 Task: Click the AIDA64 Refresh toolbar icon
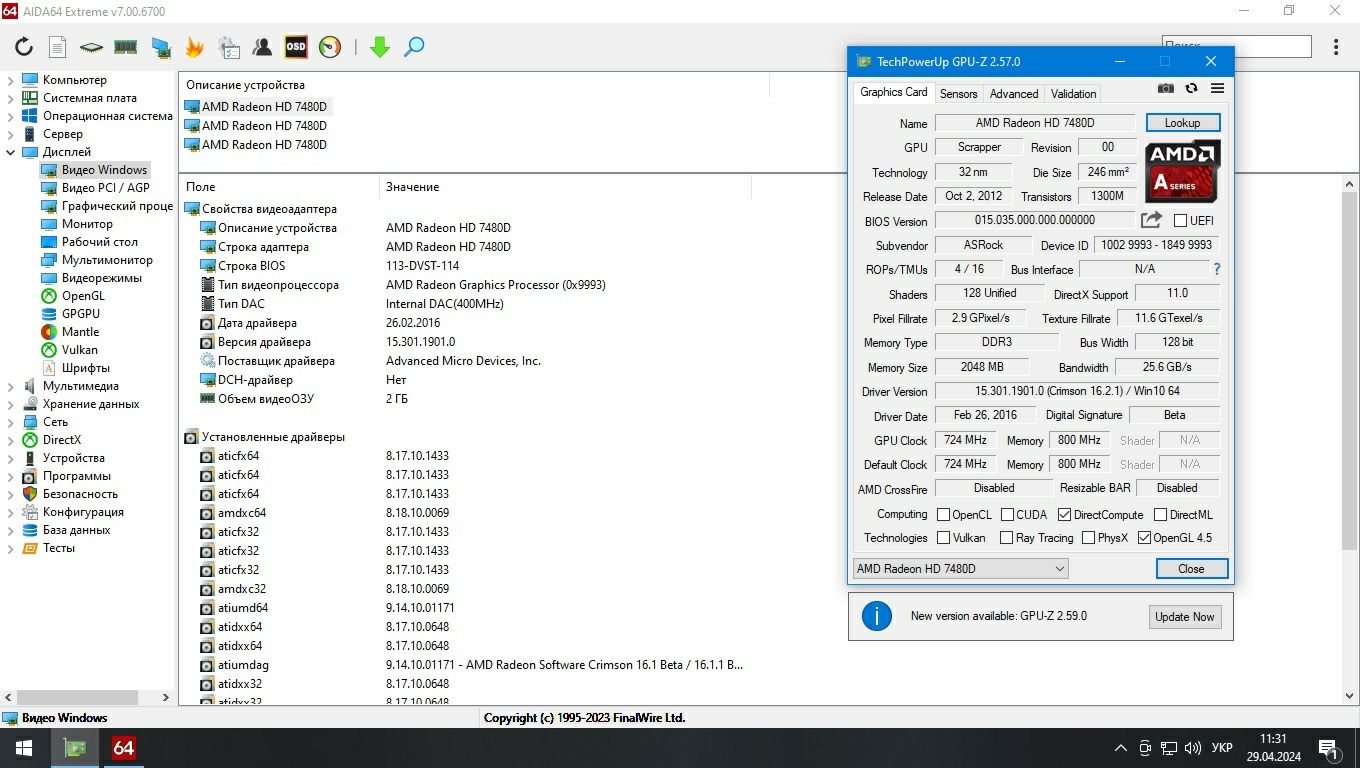pos(24,47)
